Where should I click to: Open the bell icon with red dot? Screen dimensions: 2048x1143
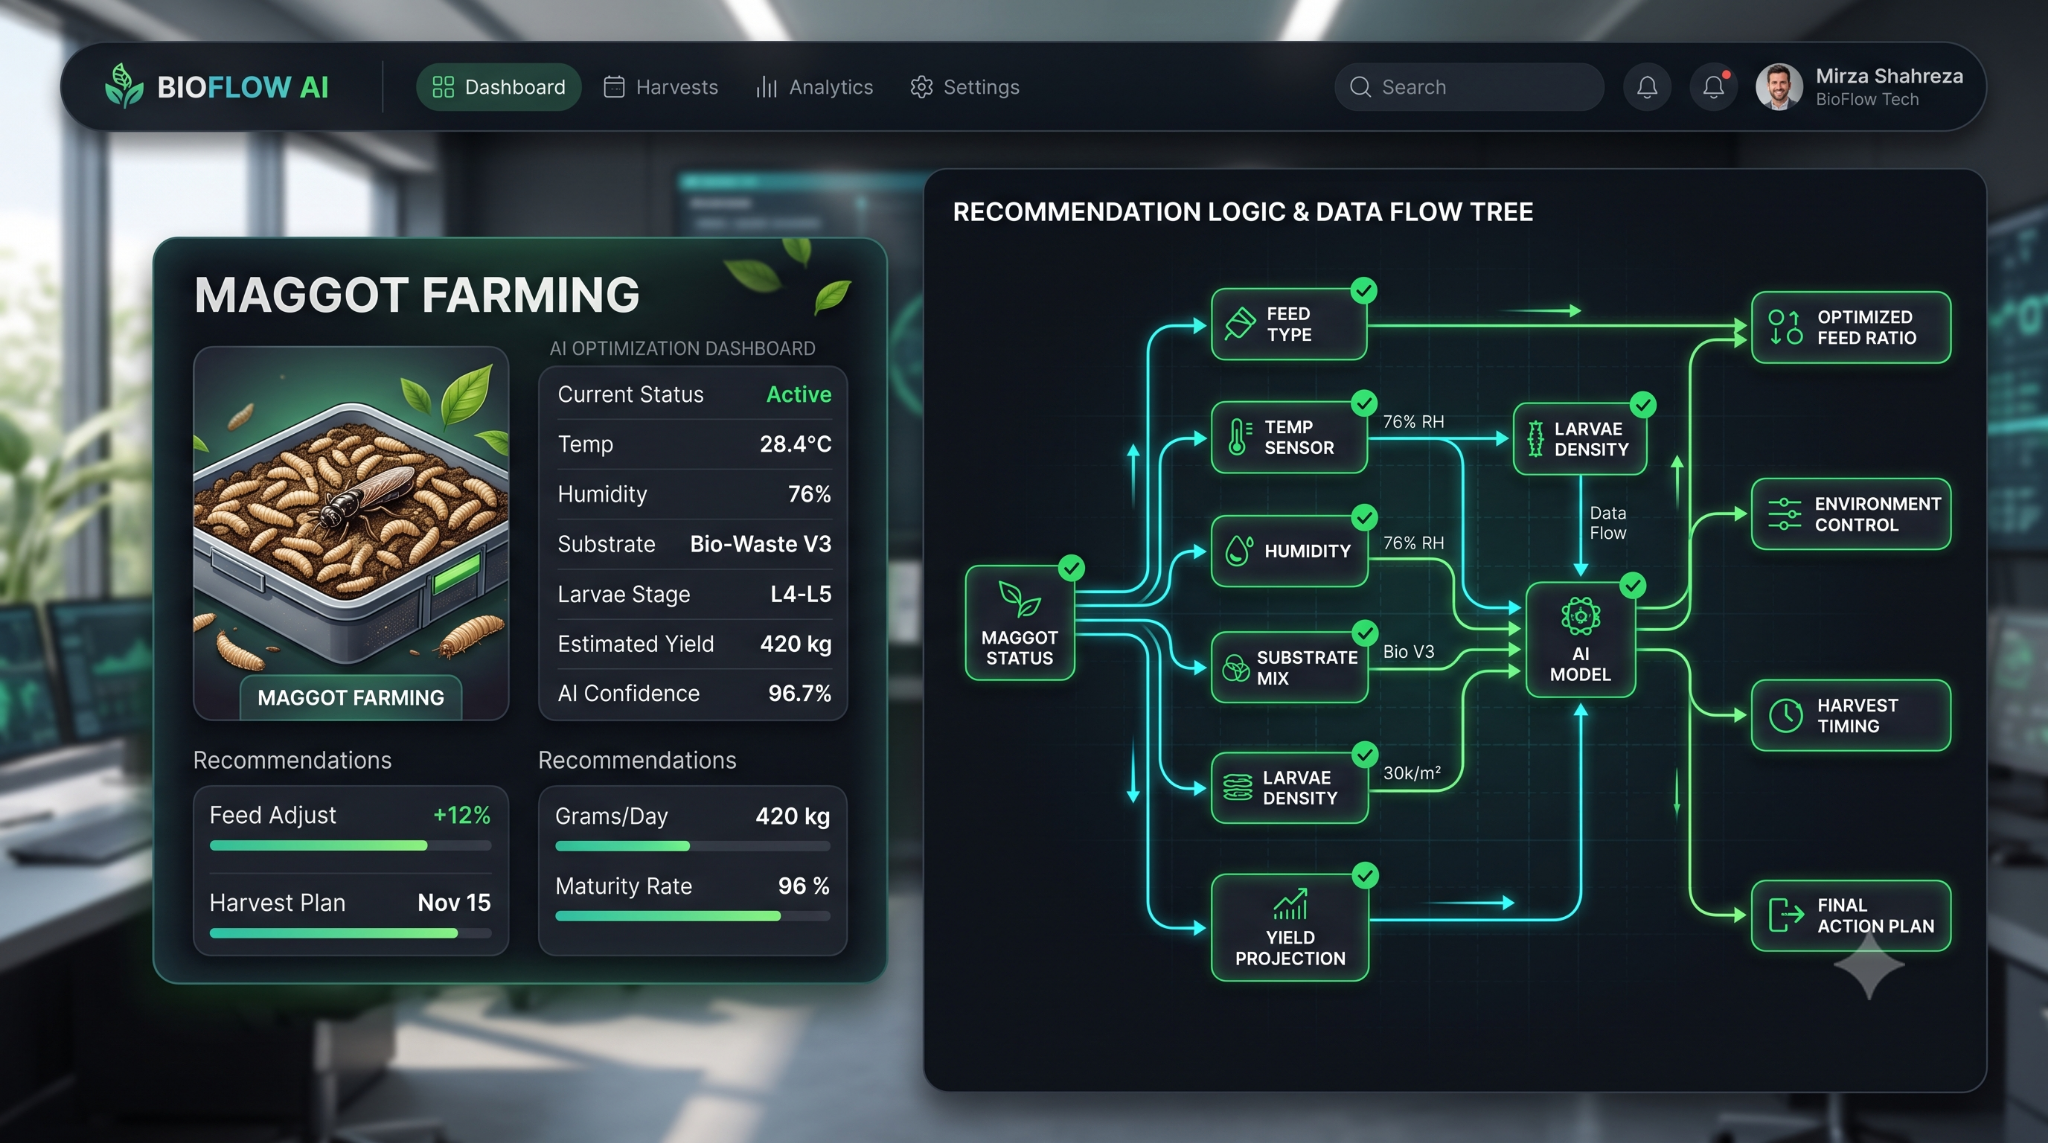[x=1714, y=87]
